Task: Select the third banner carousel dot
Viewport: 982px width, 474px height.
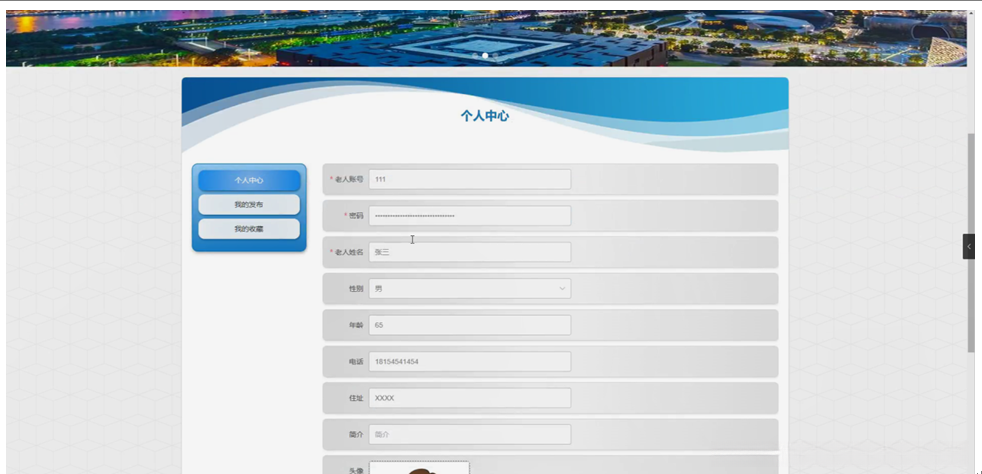Action: tap(495, 56)
